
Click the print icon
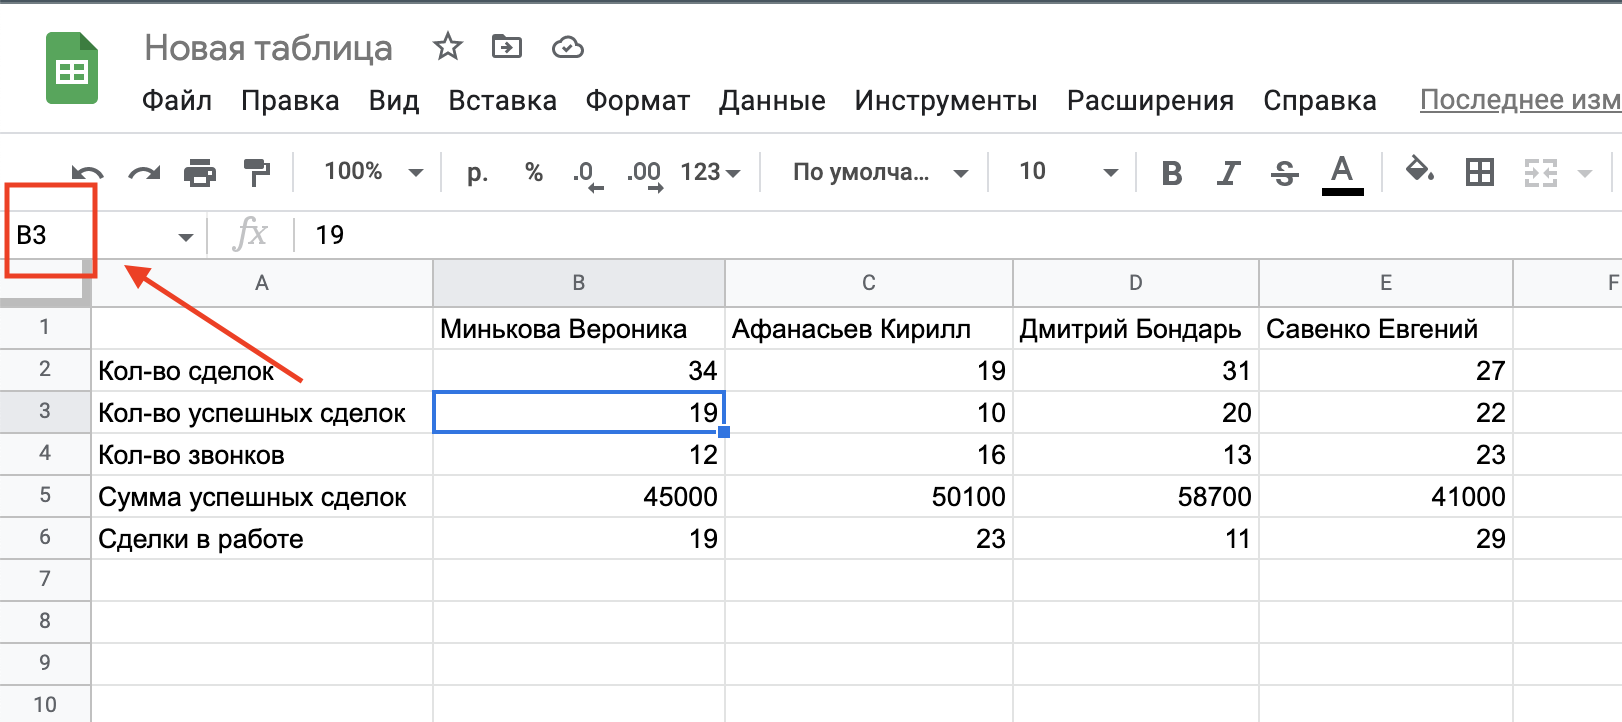click(x=200, y=173)
